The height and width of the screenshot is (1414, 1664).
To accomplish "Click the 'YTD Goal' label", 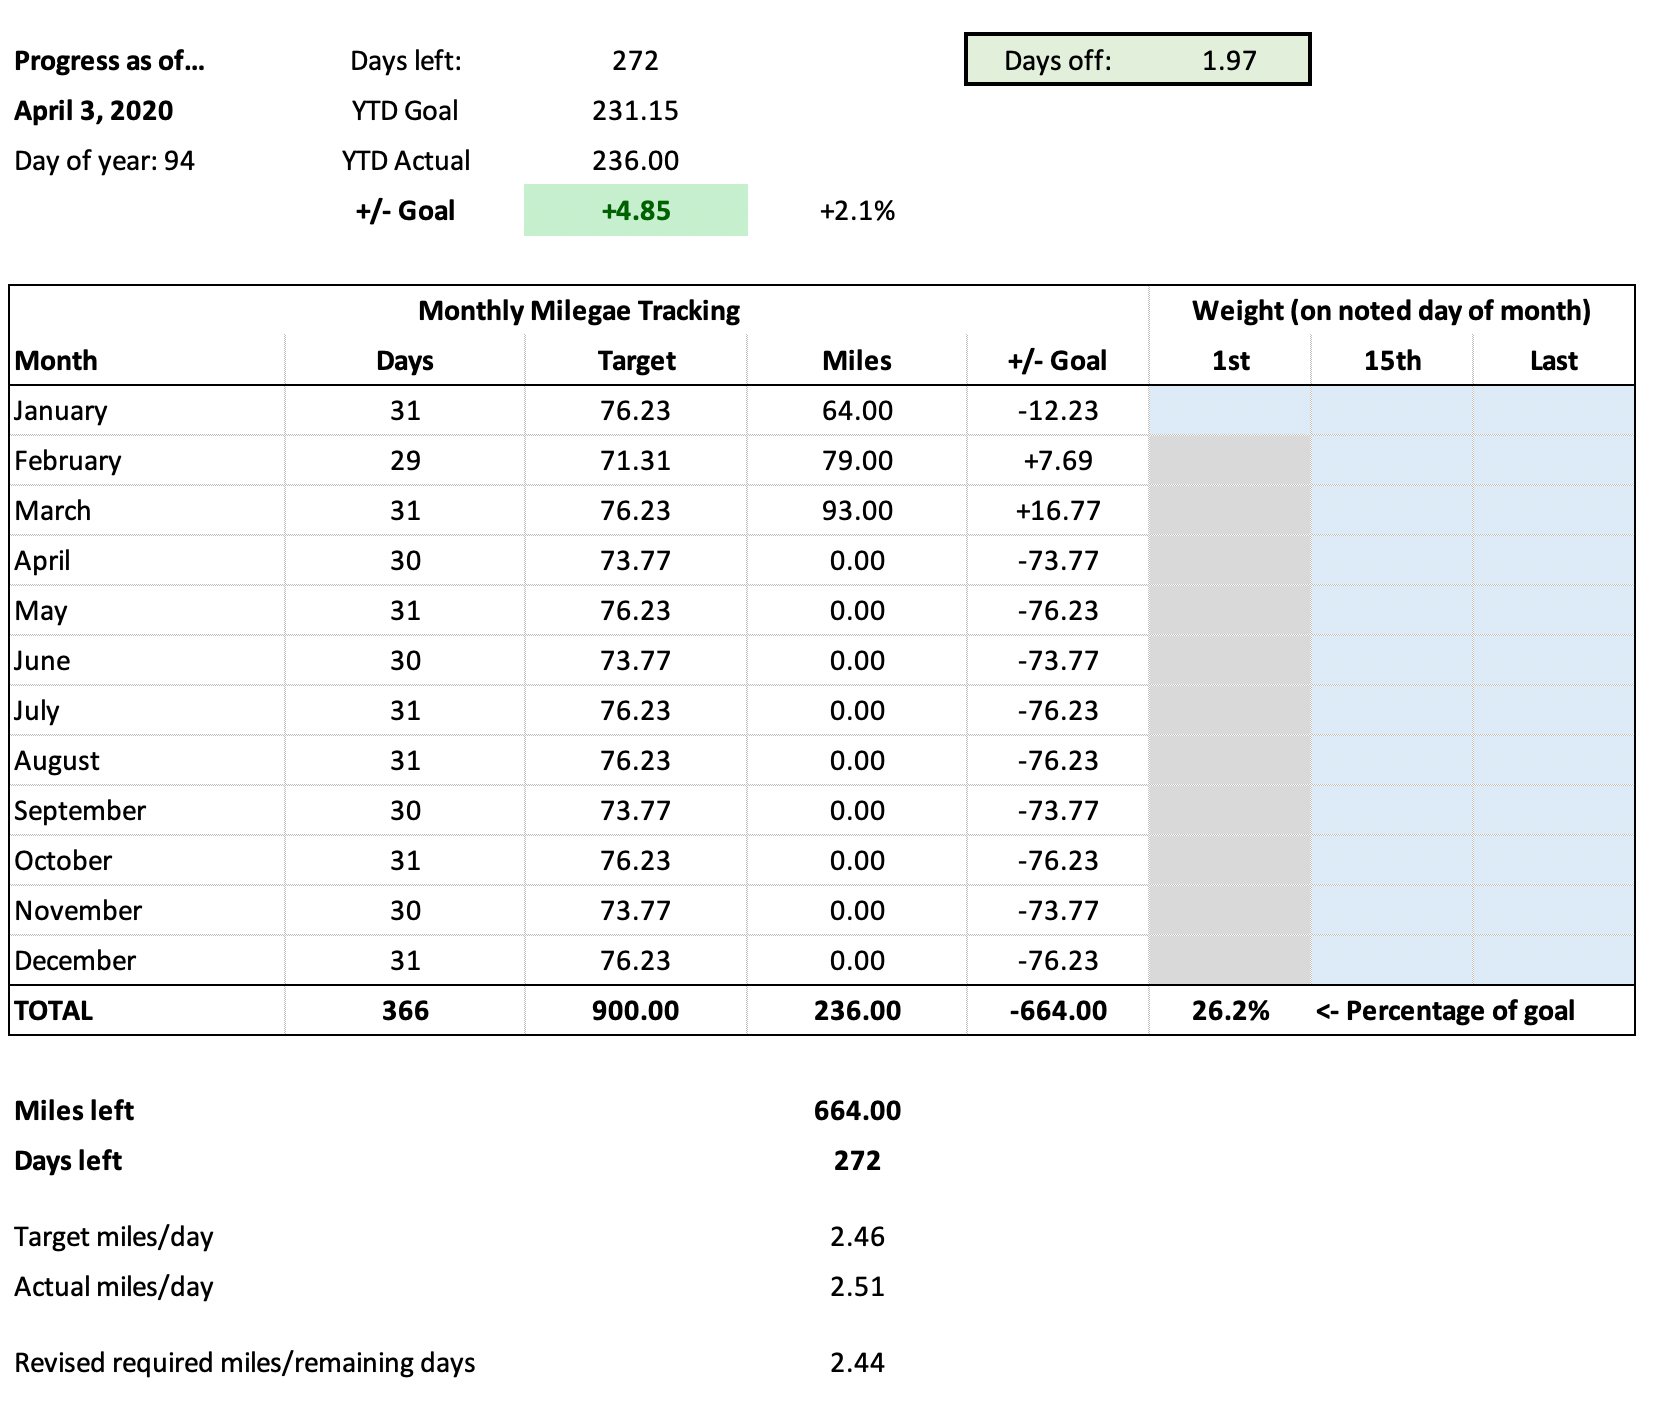I will 405,111.
